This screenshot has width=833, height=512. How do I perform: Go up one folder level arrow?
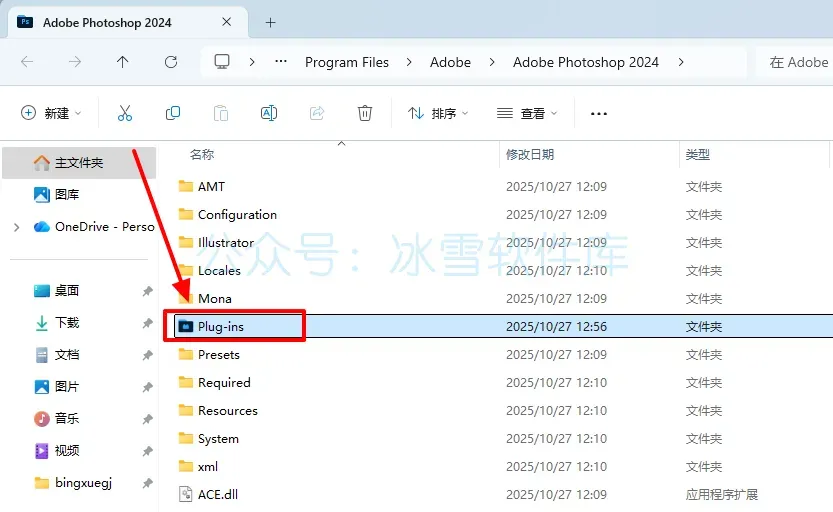tap(123, 62)
